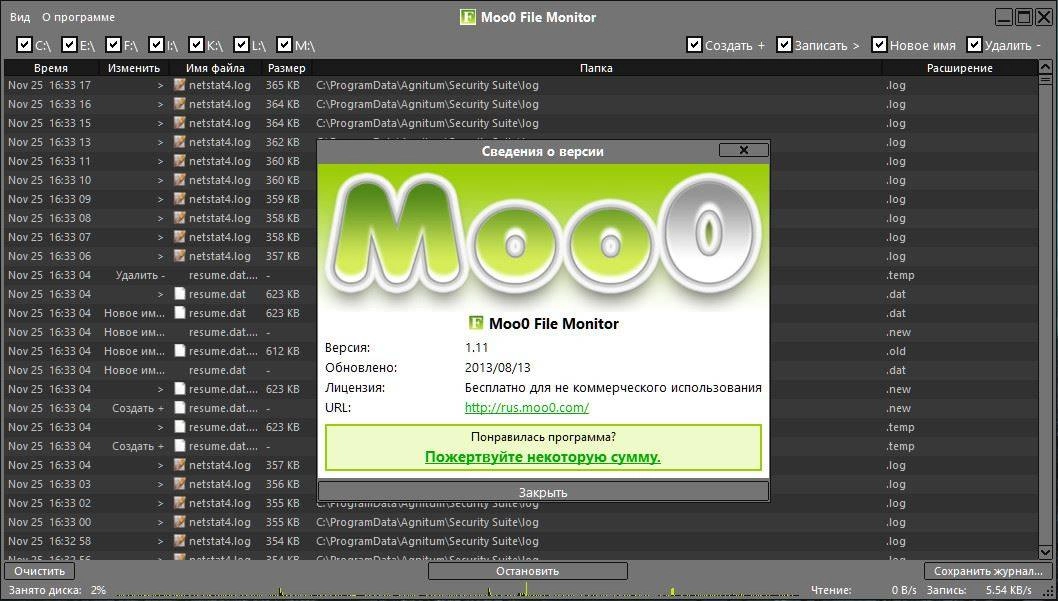The height and width of the screenshot is (601, 1058).
Task: Click the netstat4.log icon at 16:32 58
Action: coord(179,541)
